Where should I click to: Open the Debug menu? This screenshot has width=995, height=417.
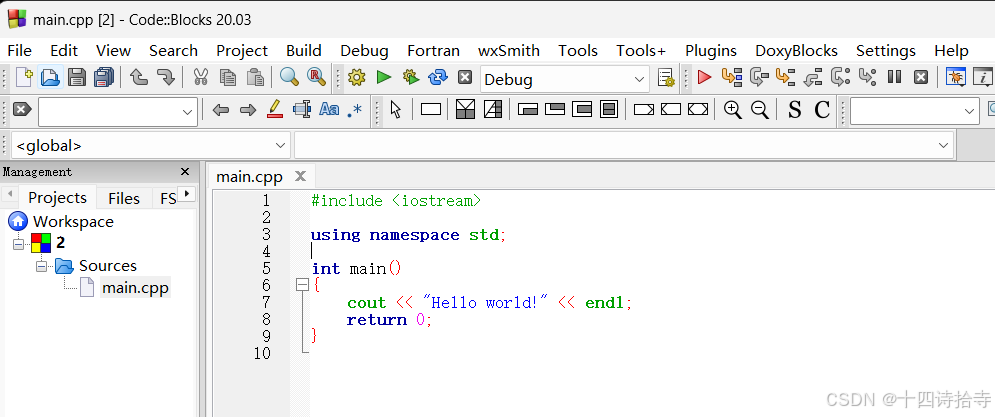coord(364,51)
